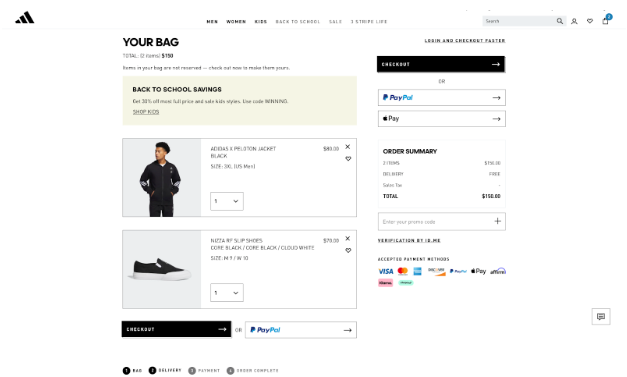Click plus icon to apply promo code
Viewport: 627px width, 377px height.
pos(497,221)
